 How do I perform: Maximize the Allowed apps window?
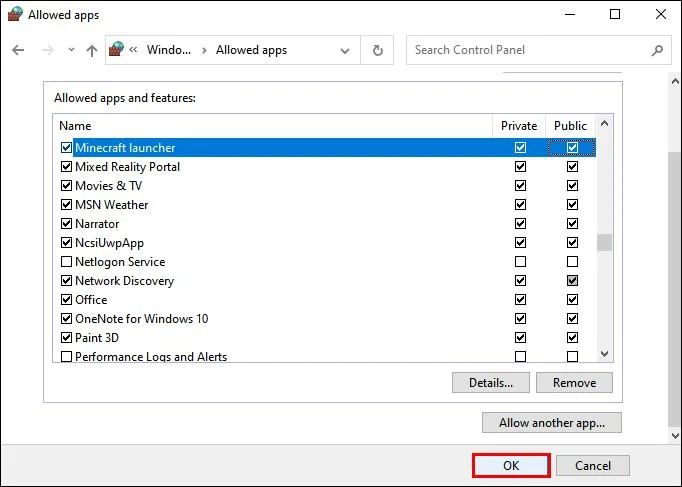coord(615,14)
